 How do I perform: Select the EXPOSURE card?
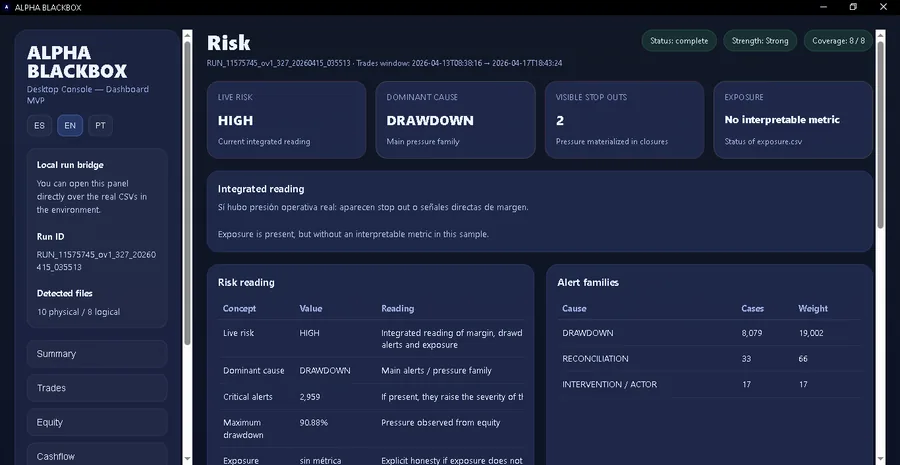[793, 120]
